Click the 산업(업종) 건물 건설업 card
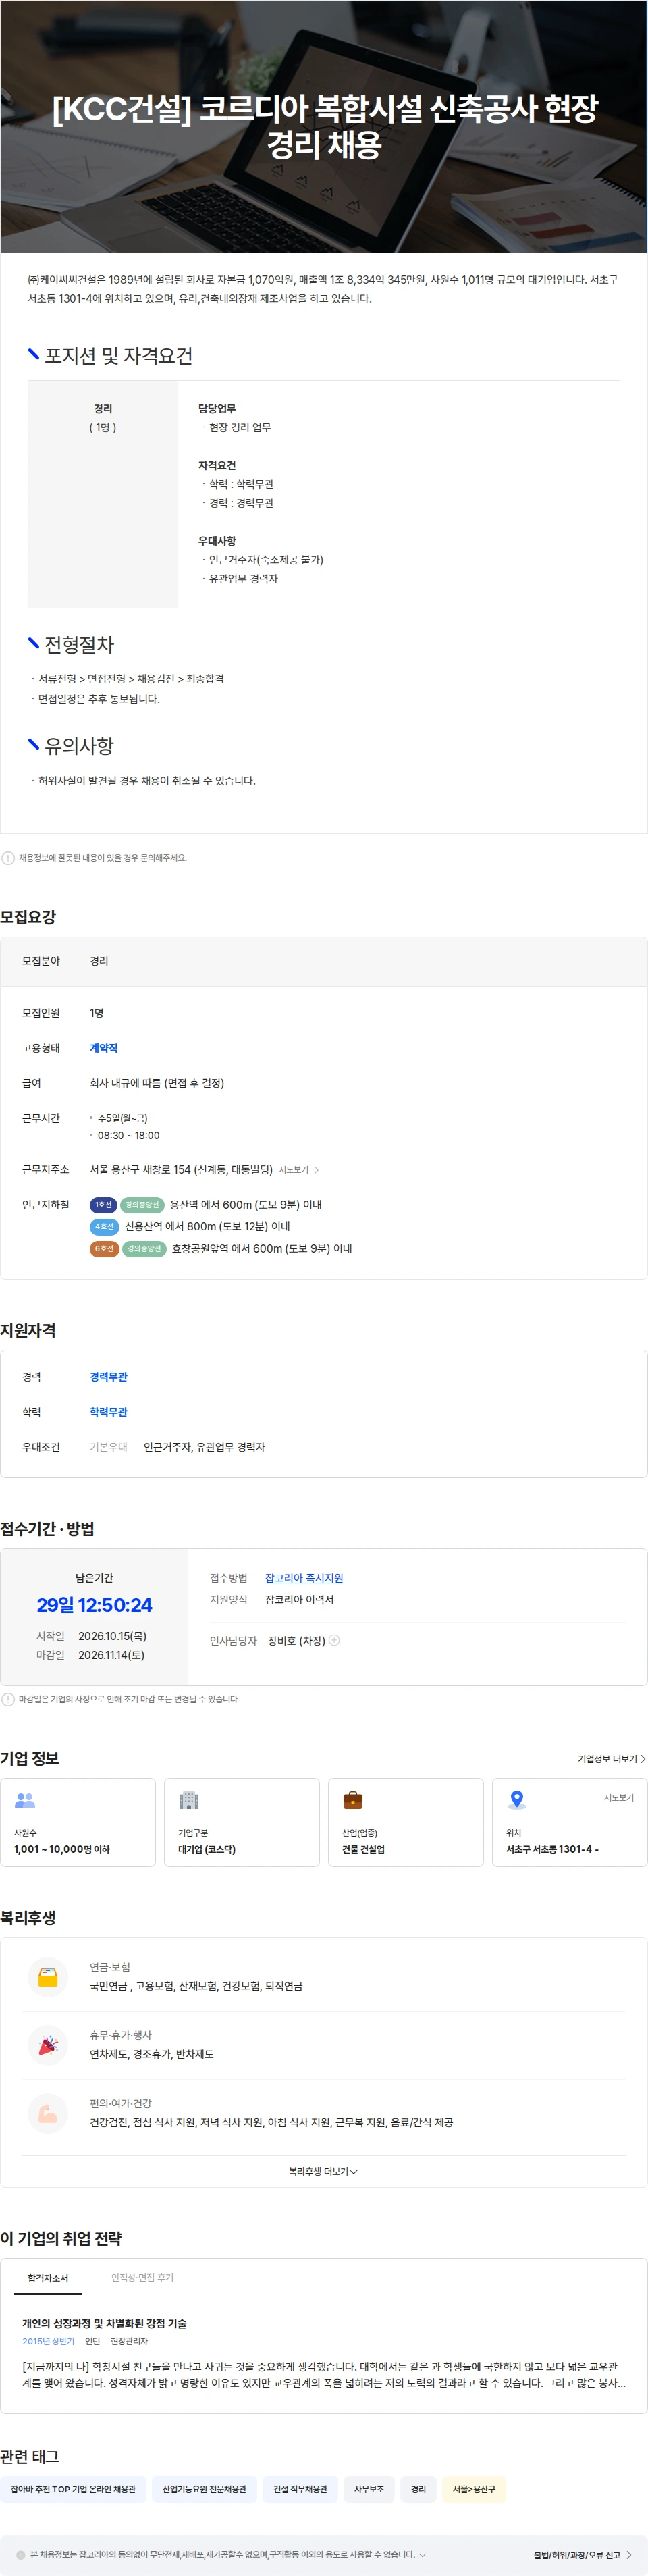648x2576 pixels. 406,1822
